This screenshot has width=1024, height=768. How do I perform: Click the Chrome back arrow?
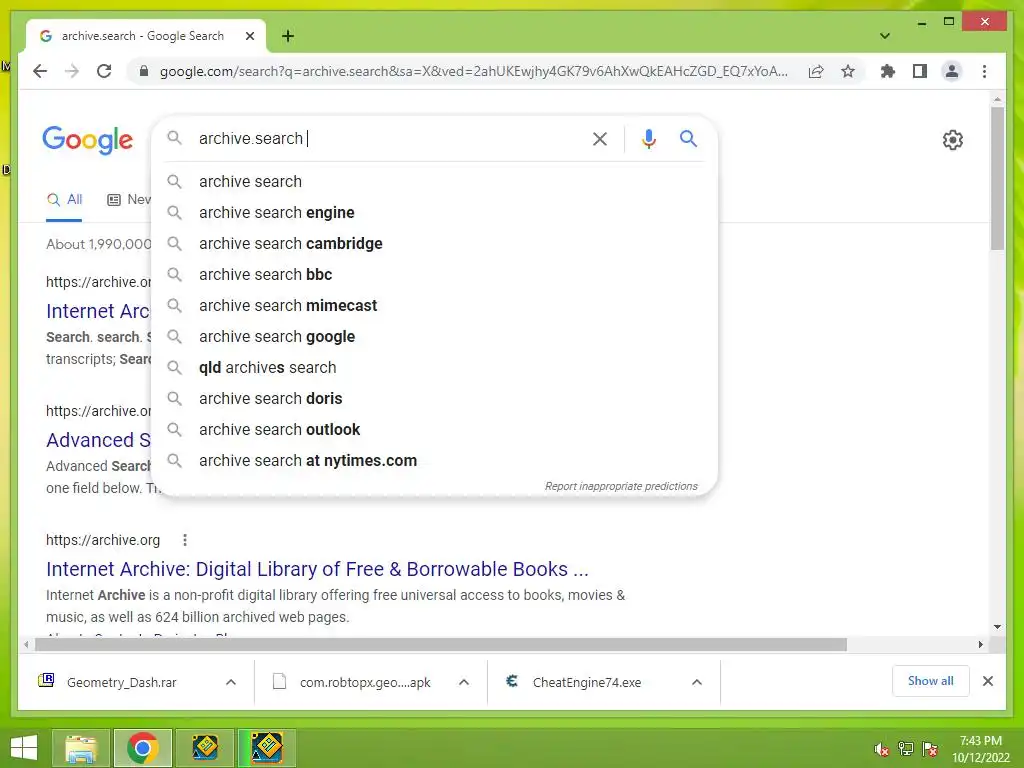coord(40,71)
